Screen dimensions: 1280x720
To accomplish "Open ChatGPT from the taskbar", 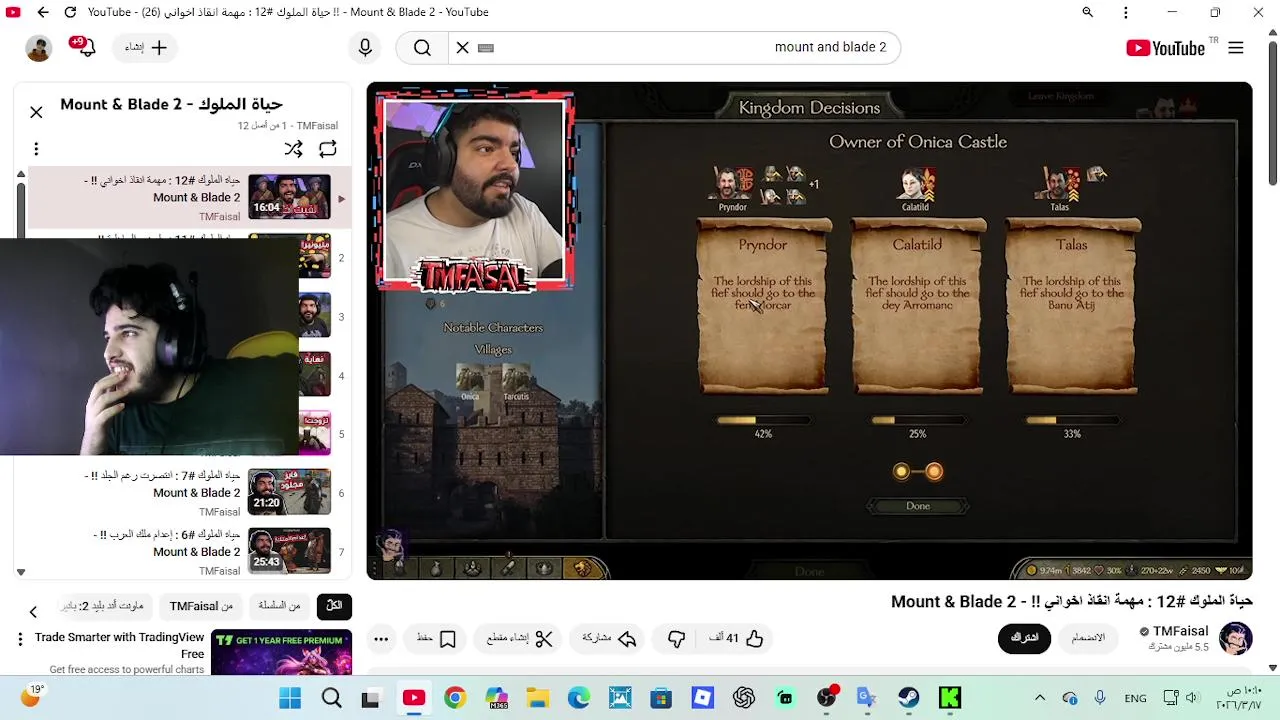I will [x=743, y=698].
